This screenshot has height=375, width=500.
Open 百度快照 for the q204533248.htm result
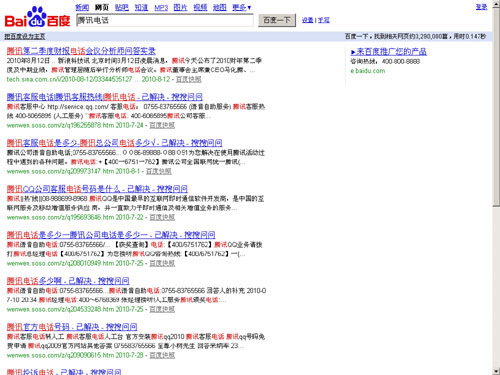click(162, 309)
